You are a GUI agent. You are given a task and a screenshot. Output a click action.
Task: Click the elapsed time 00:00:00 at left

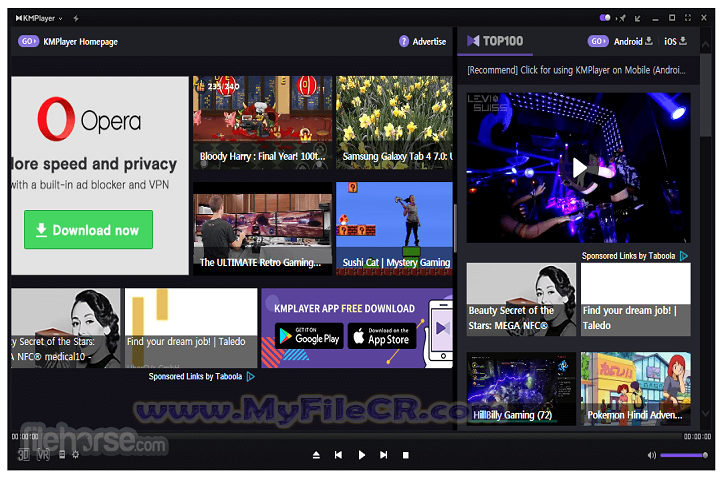(x=25, y=437)
